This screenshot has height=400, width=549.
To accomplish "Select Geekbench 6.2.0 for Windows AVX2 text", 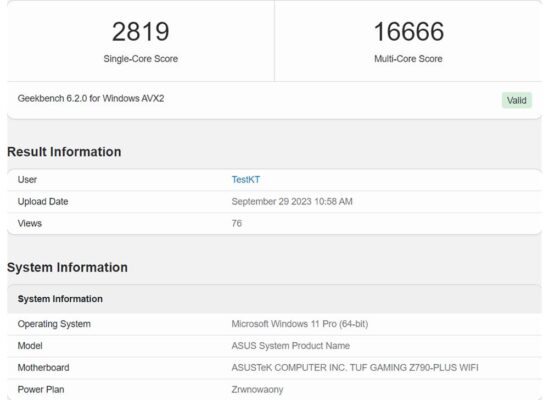I will click(91, 98).
